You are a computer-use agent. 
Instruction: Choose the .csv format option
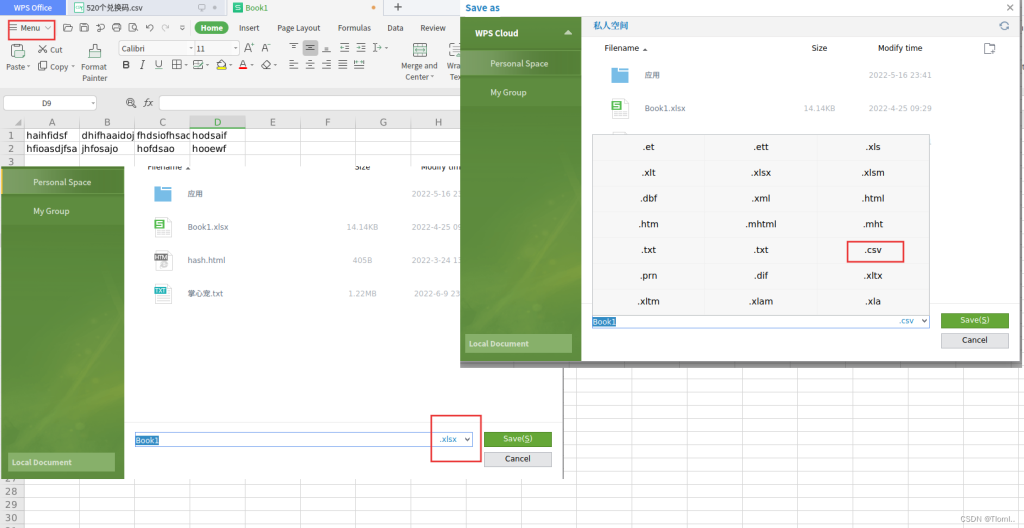874,252
